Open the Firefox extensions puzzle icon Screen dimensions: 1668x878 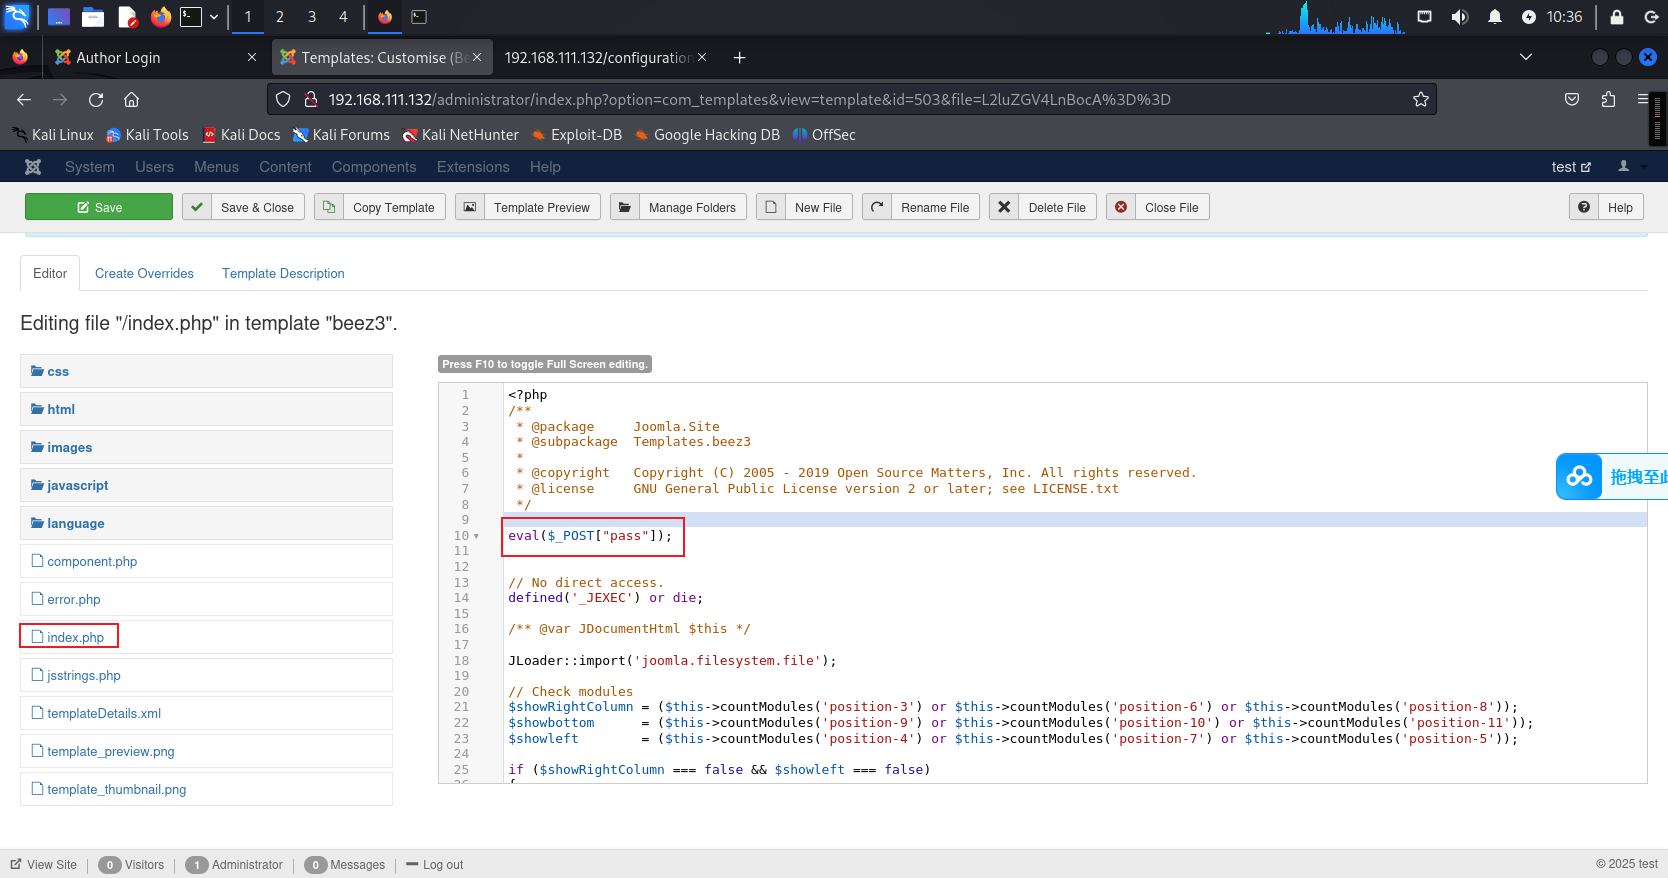coord(1608,99)
